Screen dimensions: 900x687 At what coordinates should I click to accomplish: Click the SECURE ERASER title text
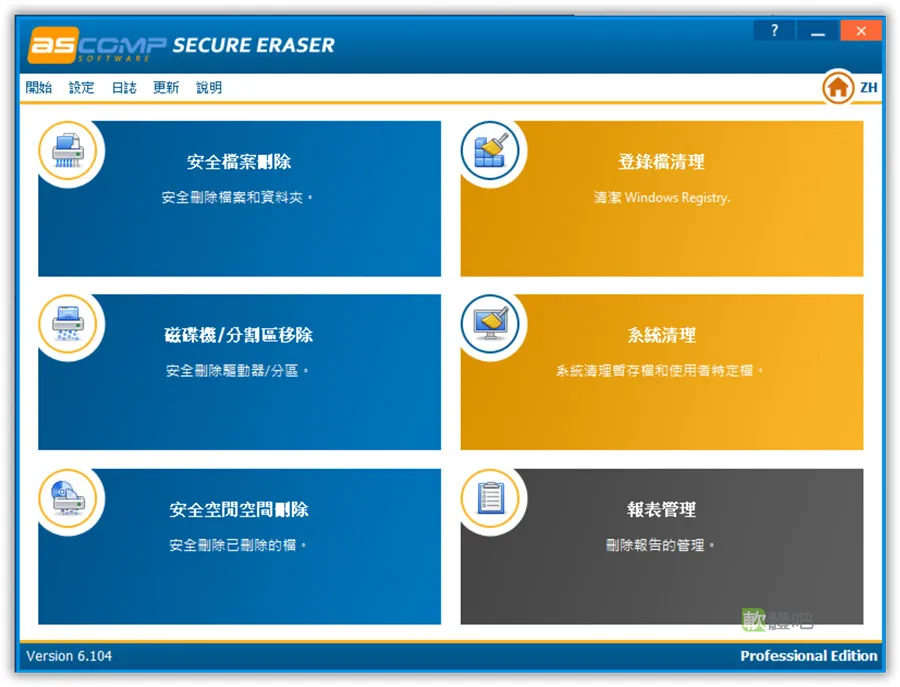(253, 45)
